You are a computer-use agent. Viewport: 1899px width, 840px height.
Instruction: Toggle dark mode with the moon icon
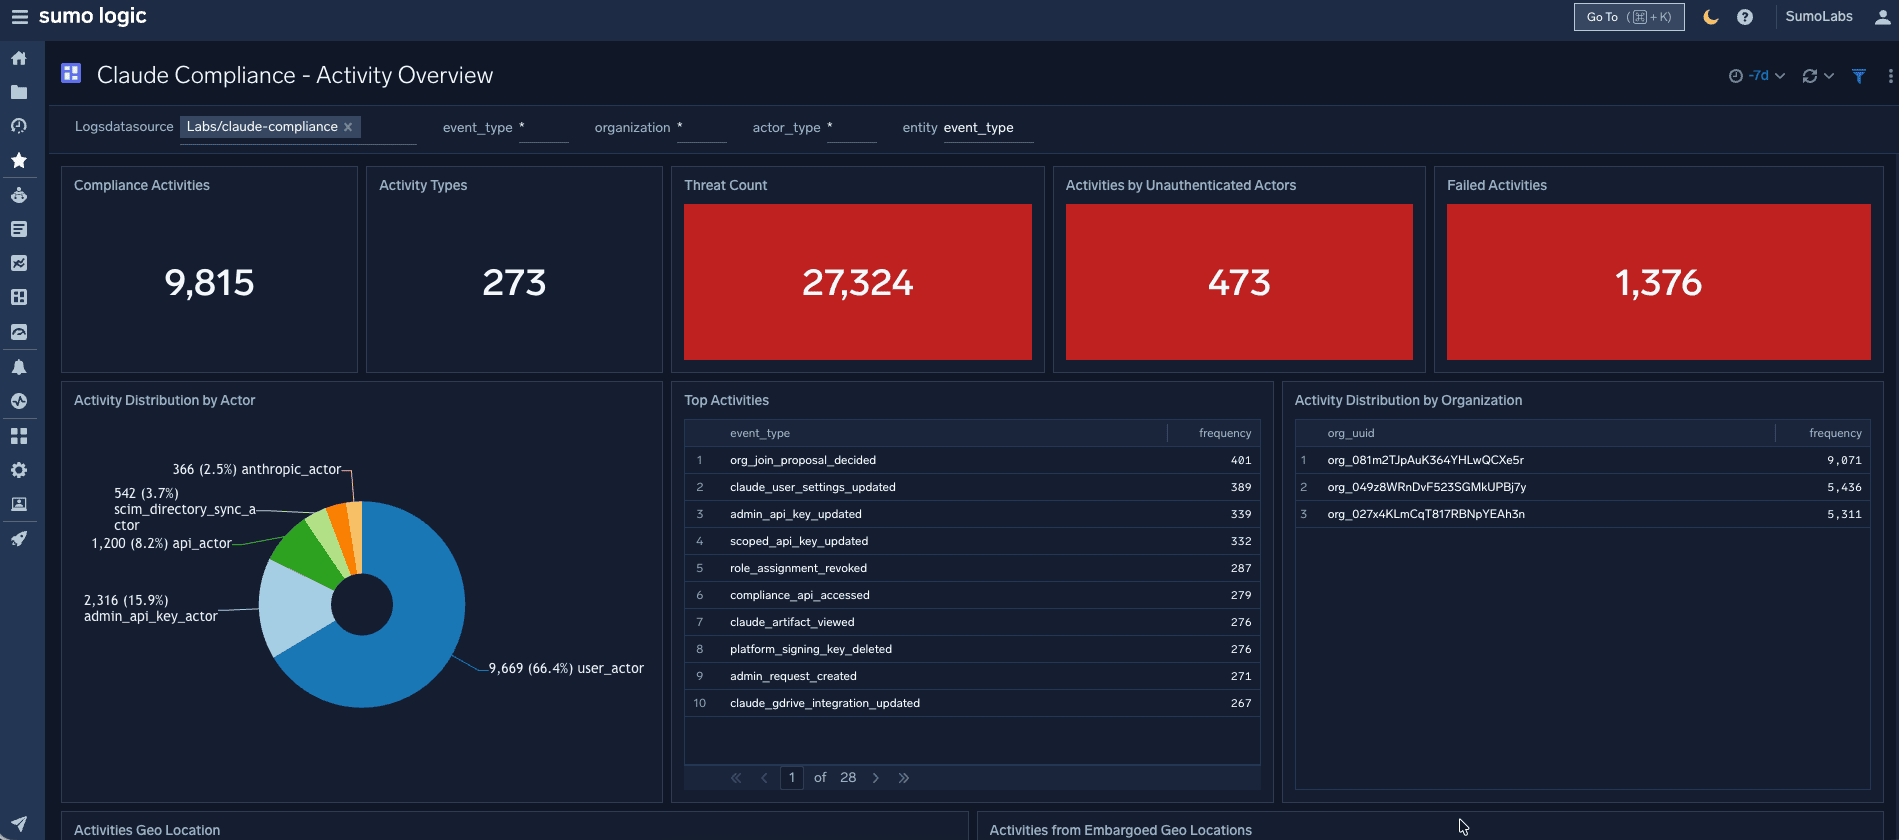click(1711, 17)
